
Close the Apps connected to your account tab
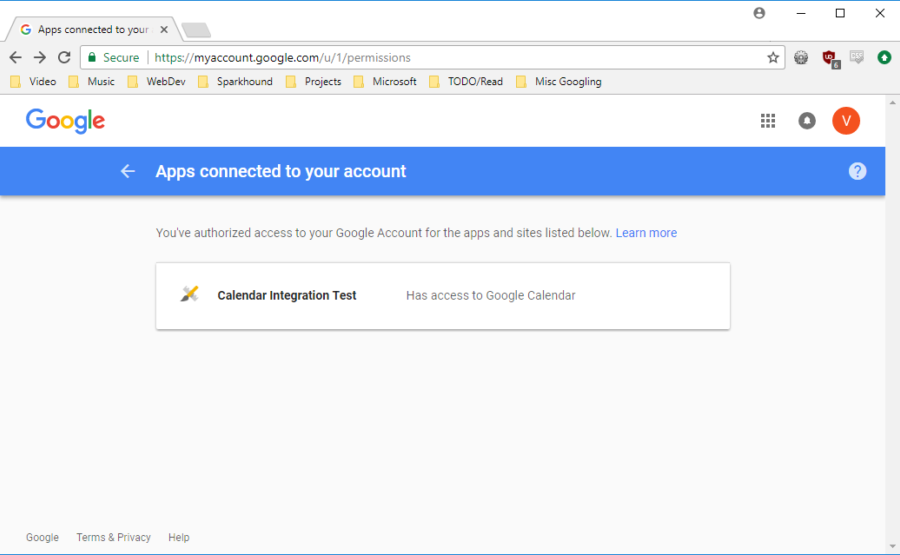(x=164, y=29)
